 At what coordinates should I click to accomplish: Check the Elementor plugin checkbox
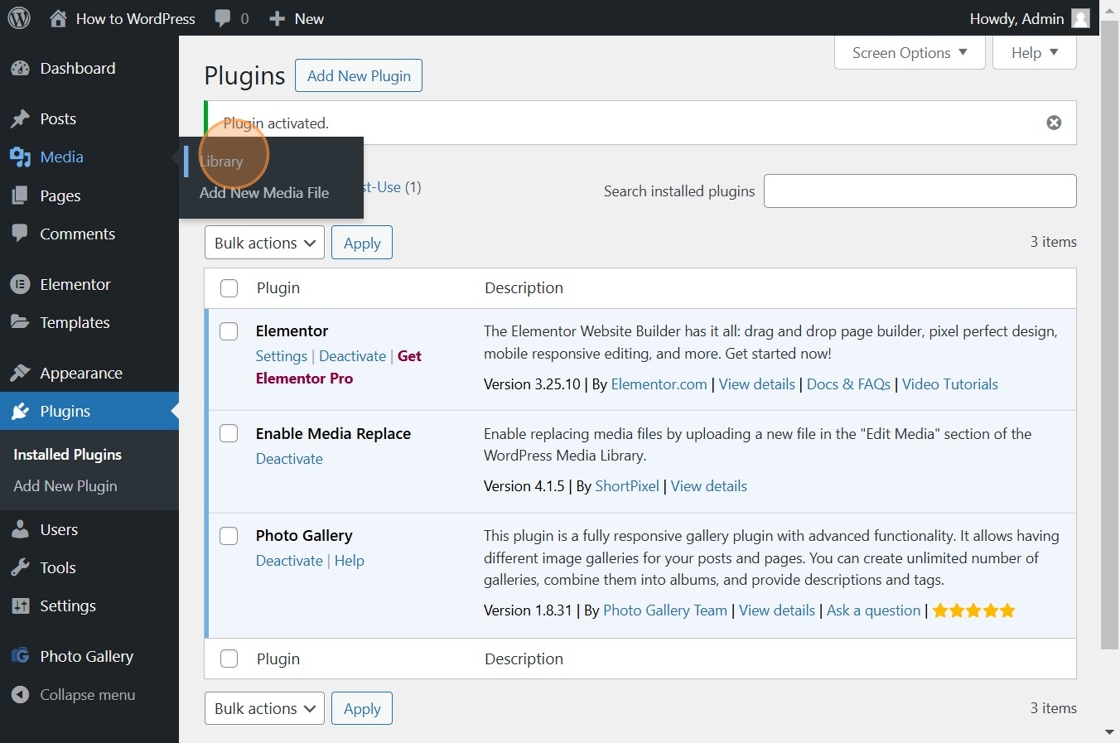click(229, 331)
